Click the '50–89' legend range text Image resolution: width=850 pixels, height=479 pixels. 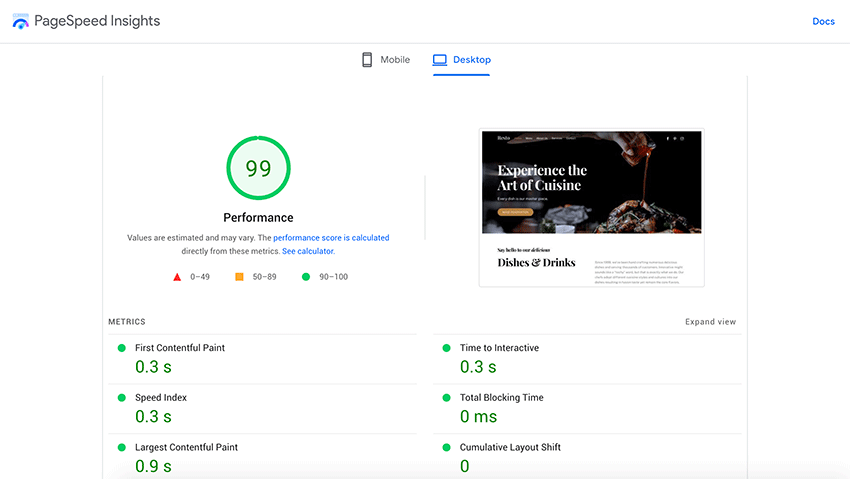(x=265, y=277)
